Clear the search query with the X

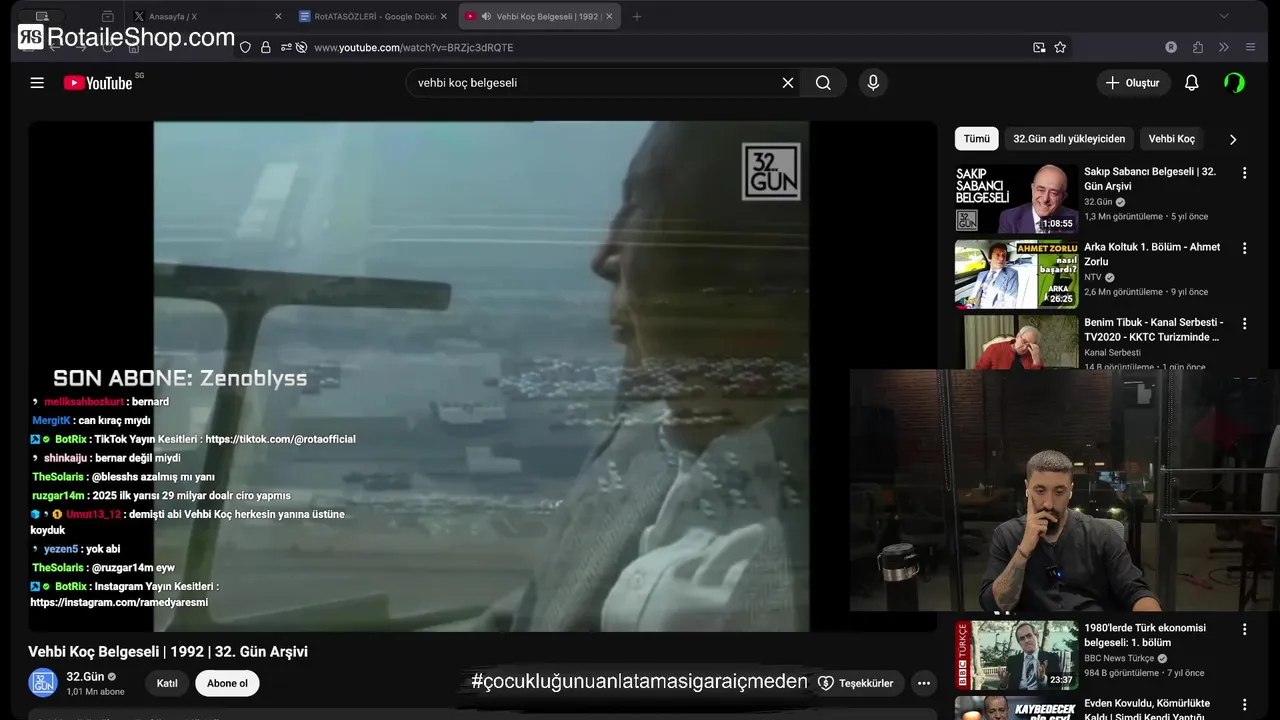(788, 83)
